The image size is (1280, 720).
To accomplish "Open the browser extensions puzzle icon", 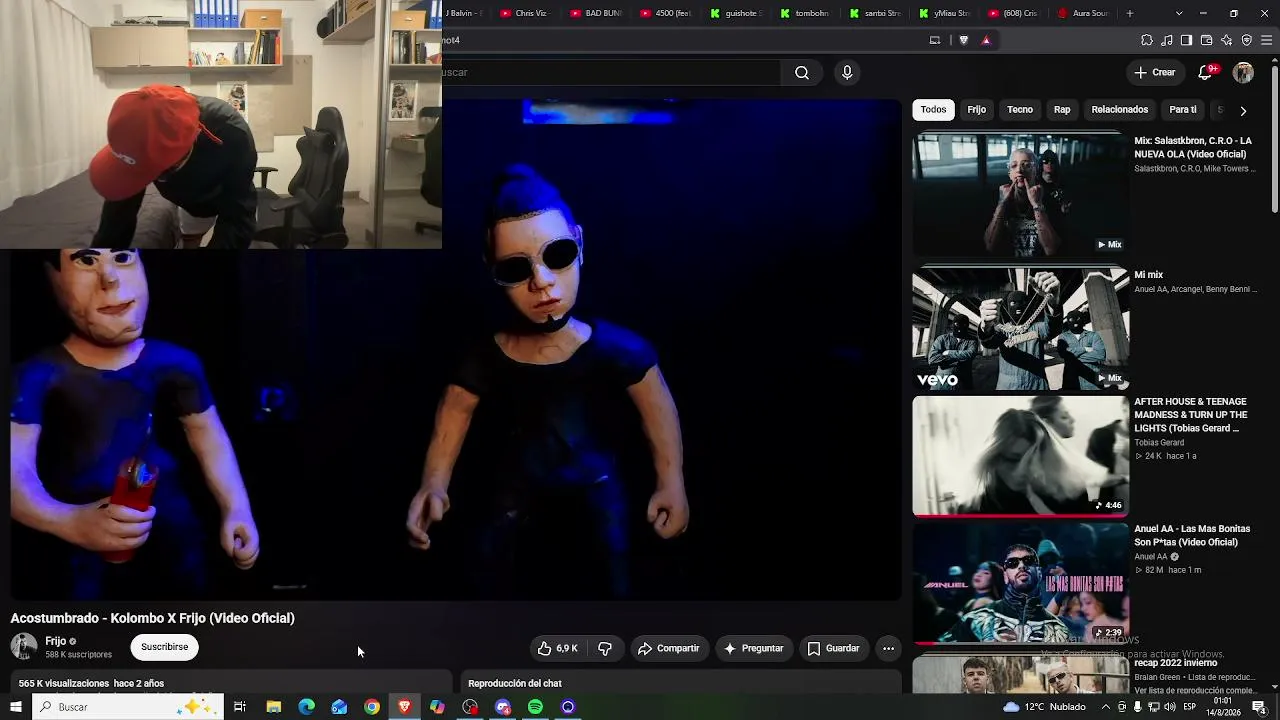I will click(x=1147, y=40).
